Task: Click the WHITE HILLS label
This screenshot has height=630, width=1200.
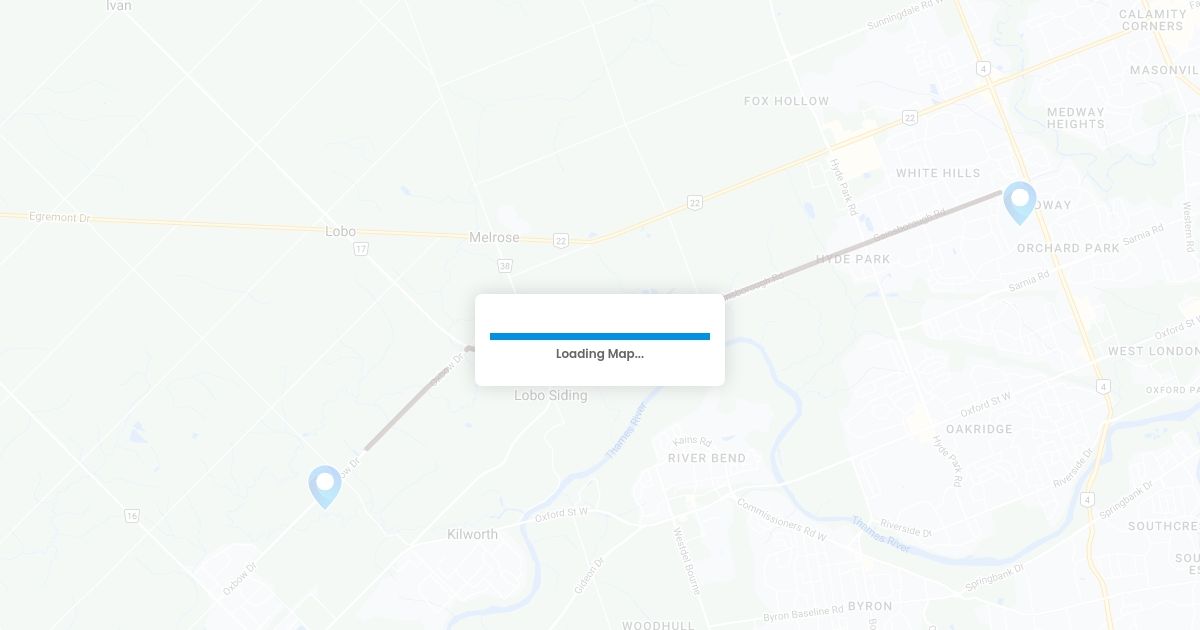Action: [938, 173]
